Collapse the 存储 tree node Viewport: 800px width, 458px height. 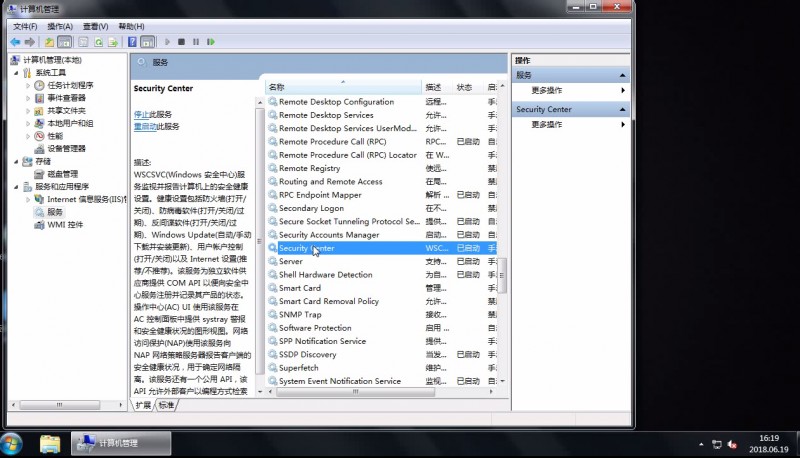point(16,161)
